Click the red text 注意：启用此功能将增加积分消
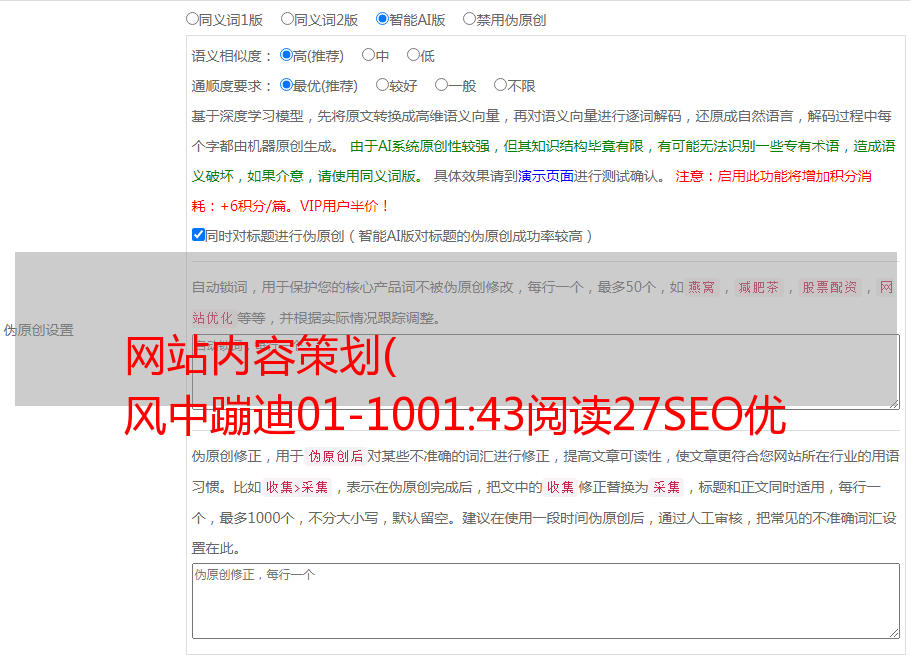The height and width of the screenshot is (658, 911). [x=773, y=176]
